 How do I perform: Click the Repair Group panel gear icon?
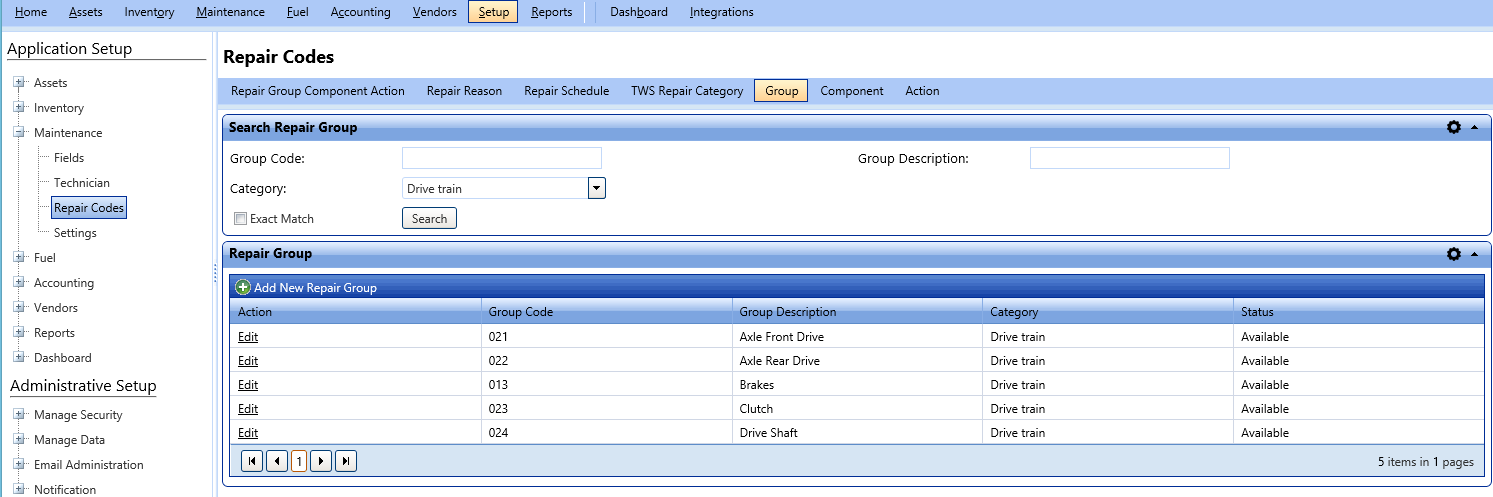(1454, 254)
